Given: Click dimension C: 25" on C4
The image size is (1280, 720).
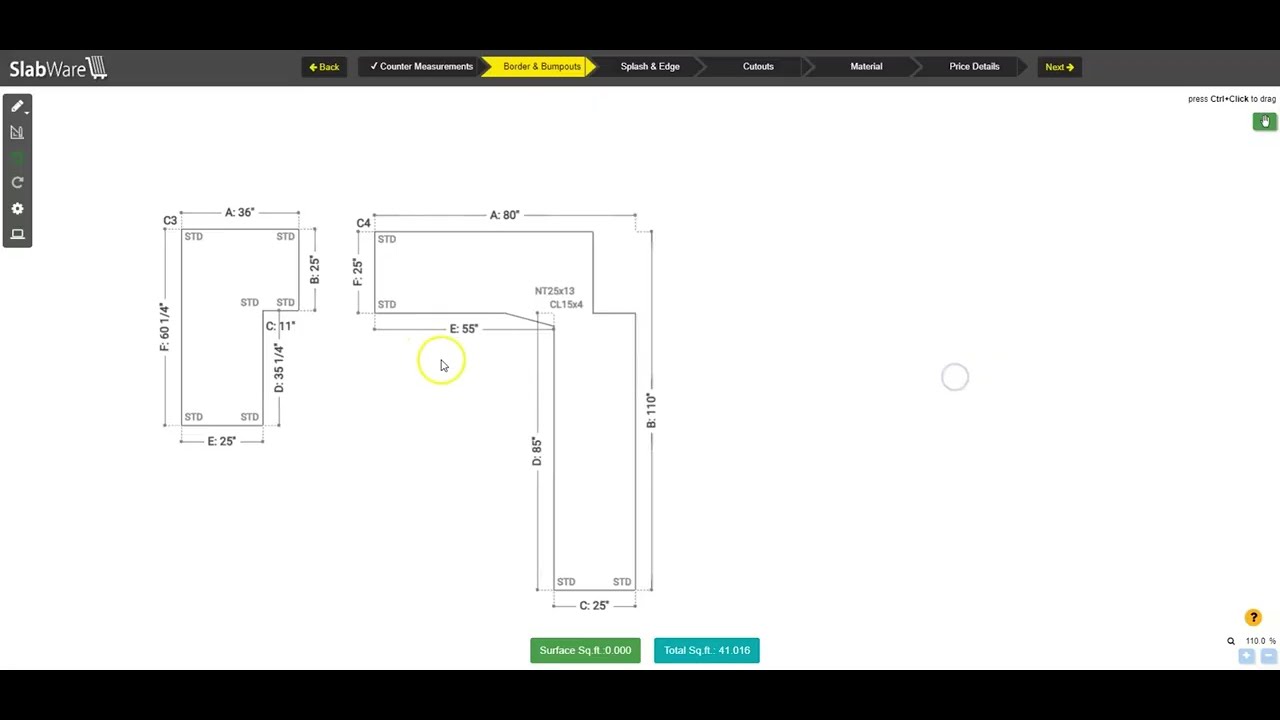Looking at the screenshot, I should point(594,605).
